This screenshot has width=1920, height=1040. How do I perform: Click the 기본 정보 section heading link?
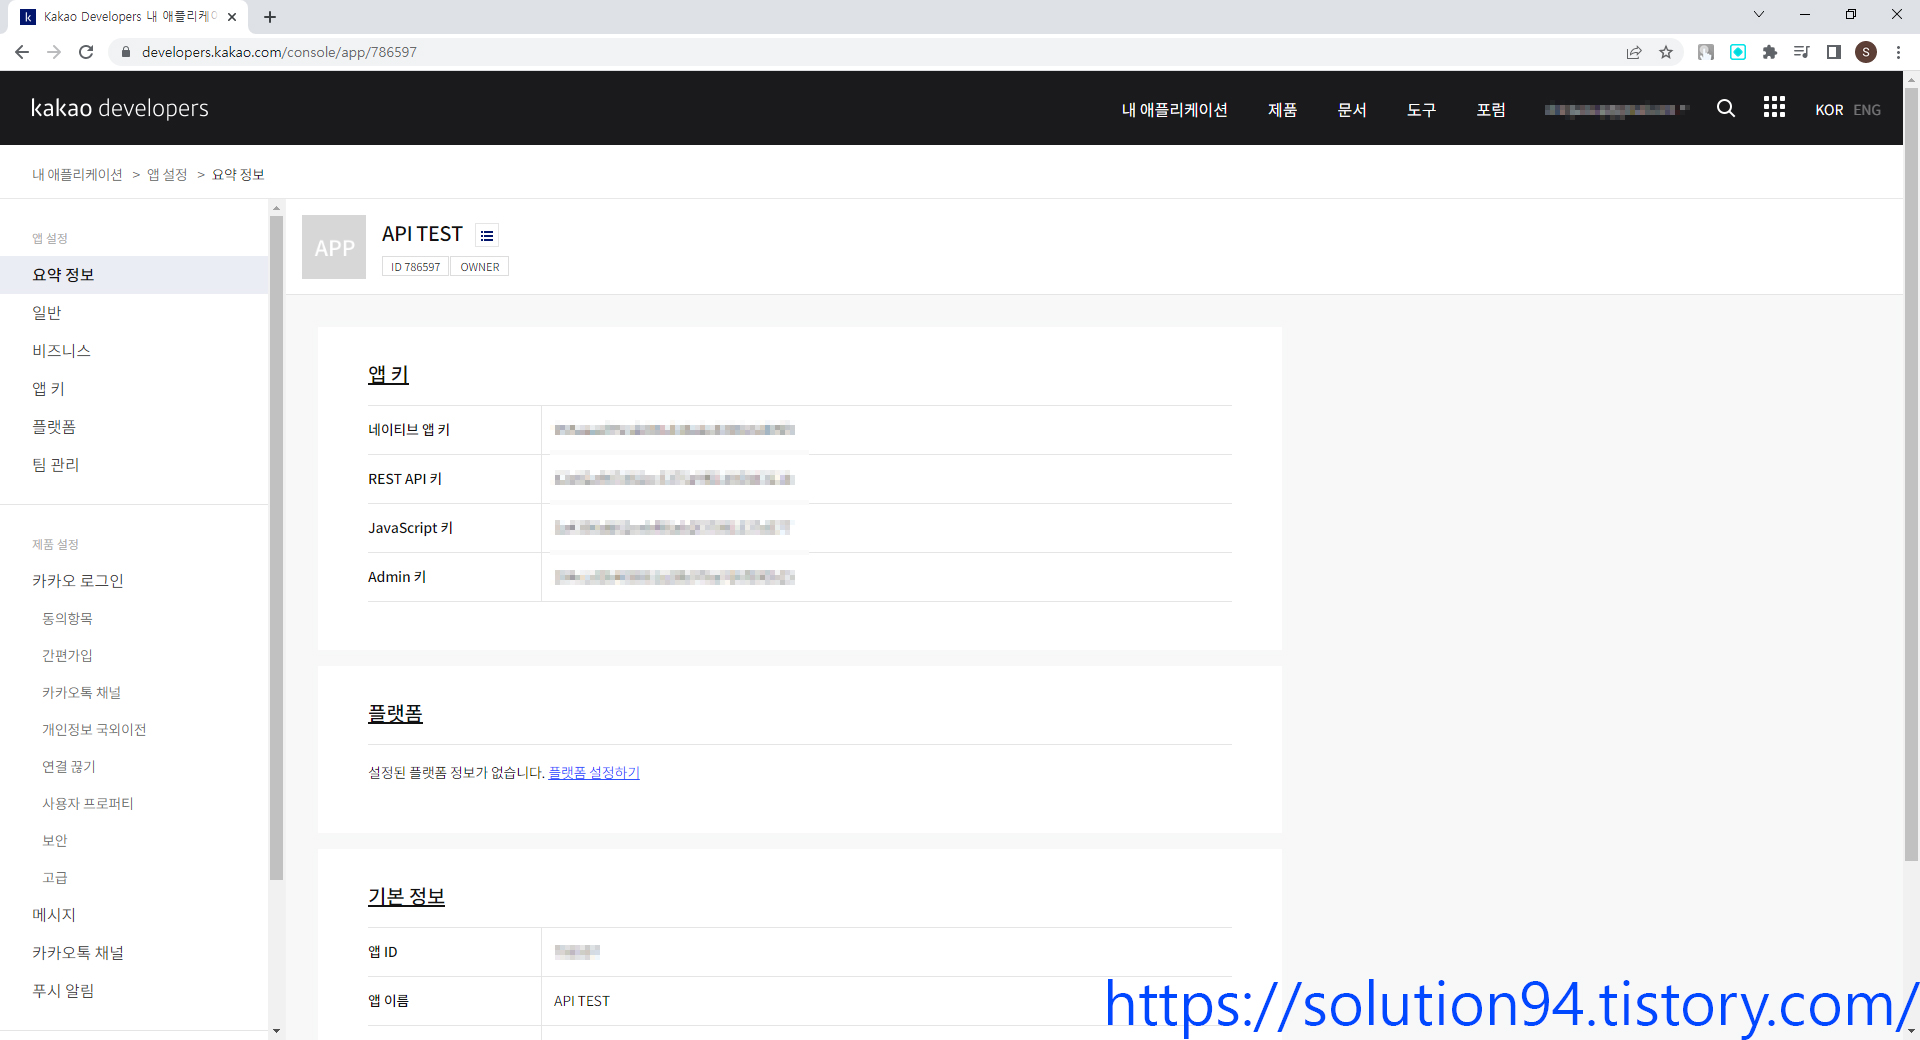[406, 897]
